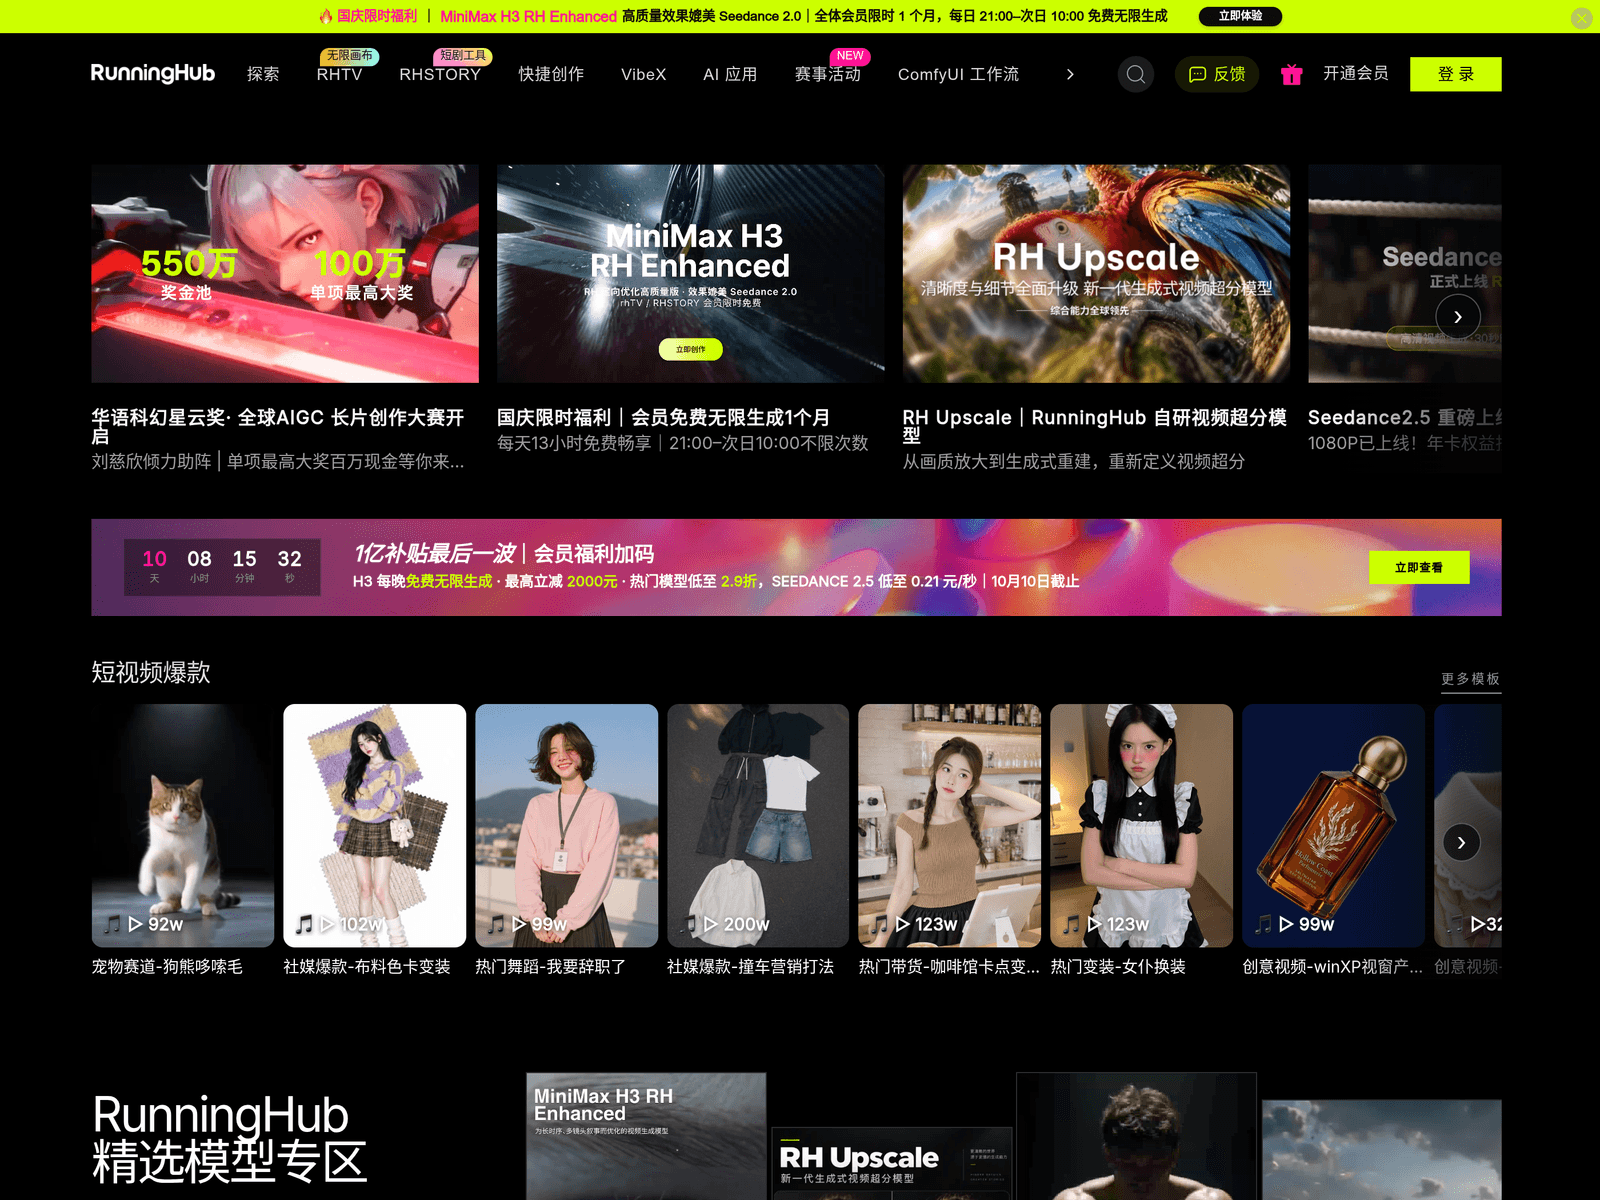Image resolution: width=1600 pixels, height=1200 pixels.
Task: Play the 热门变装-女仆换装 video
Action: point(1141,826)
